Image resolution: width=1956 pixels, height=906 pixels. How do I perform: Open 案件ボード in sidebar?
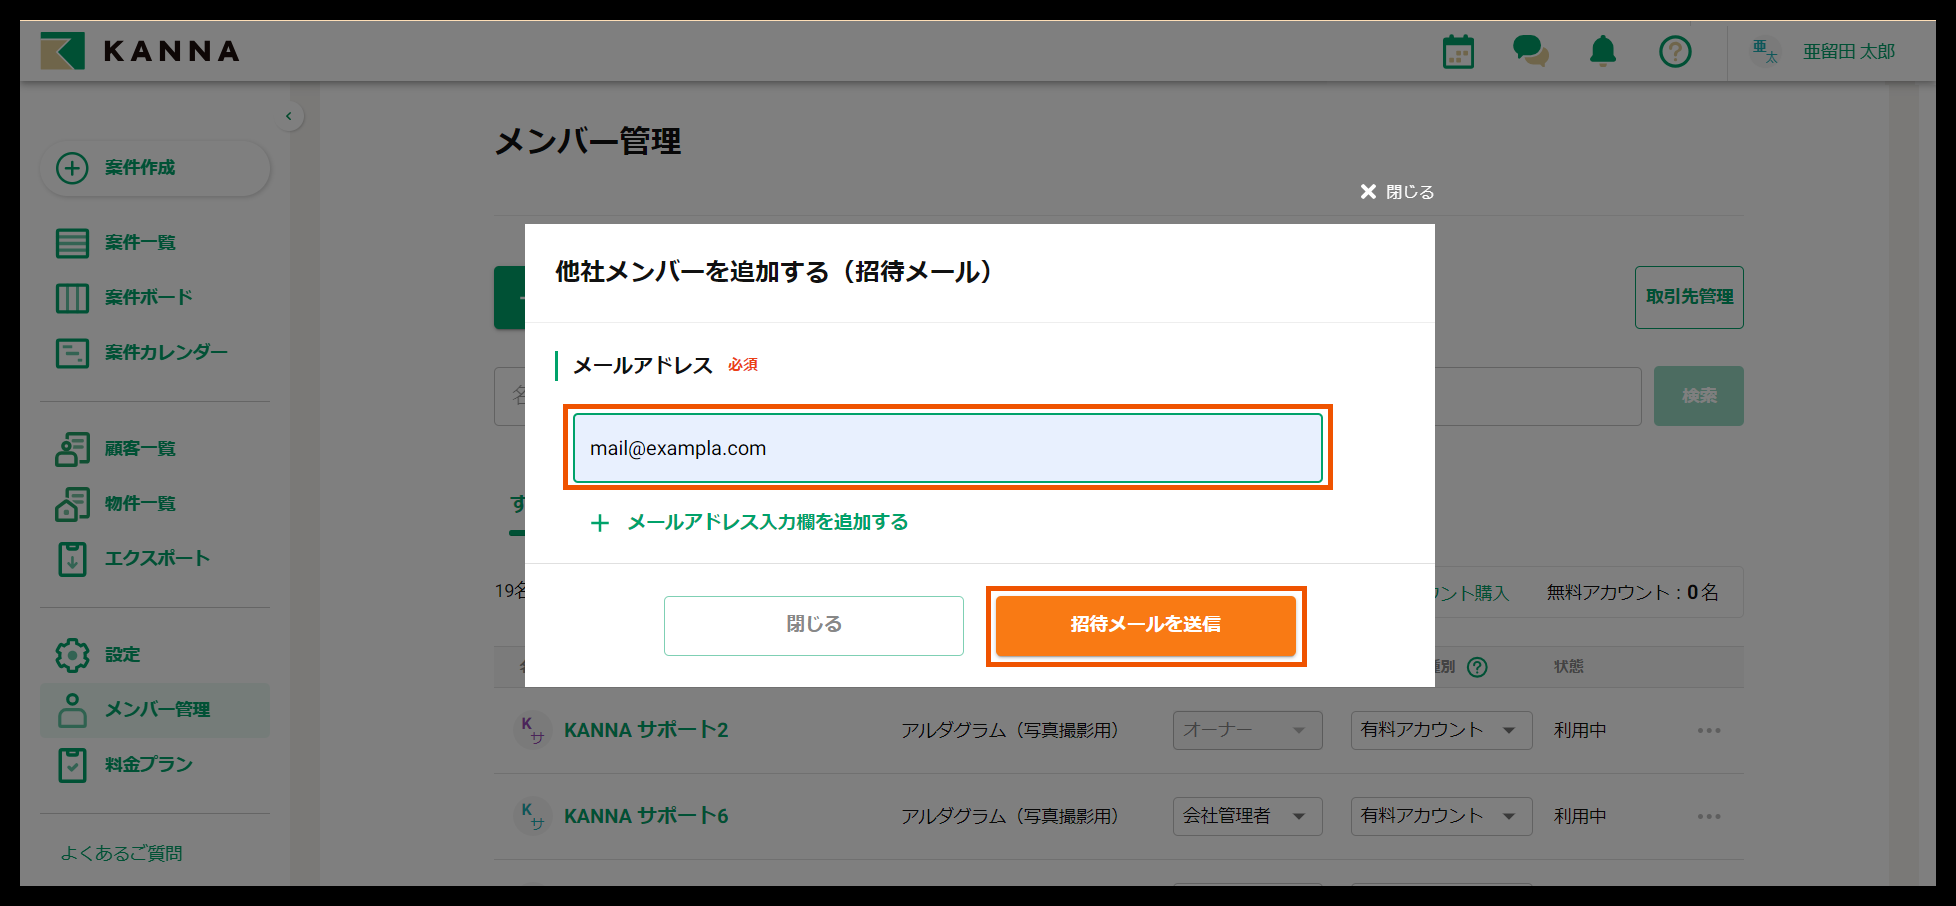(x=148, y=298)
